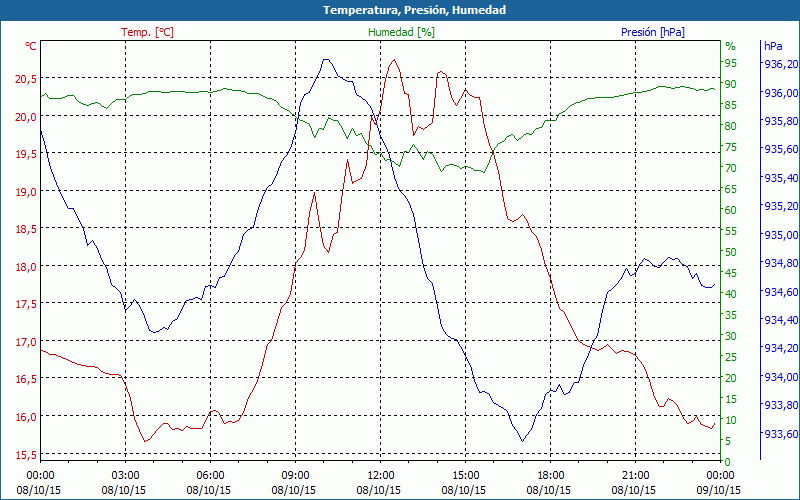Click the '935,60' pressure axis value
Image resolution: width=800 pixels, height=500 pixels.
pyautogui.click(x=779, y=149)
